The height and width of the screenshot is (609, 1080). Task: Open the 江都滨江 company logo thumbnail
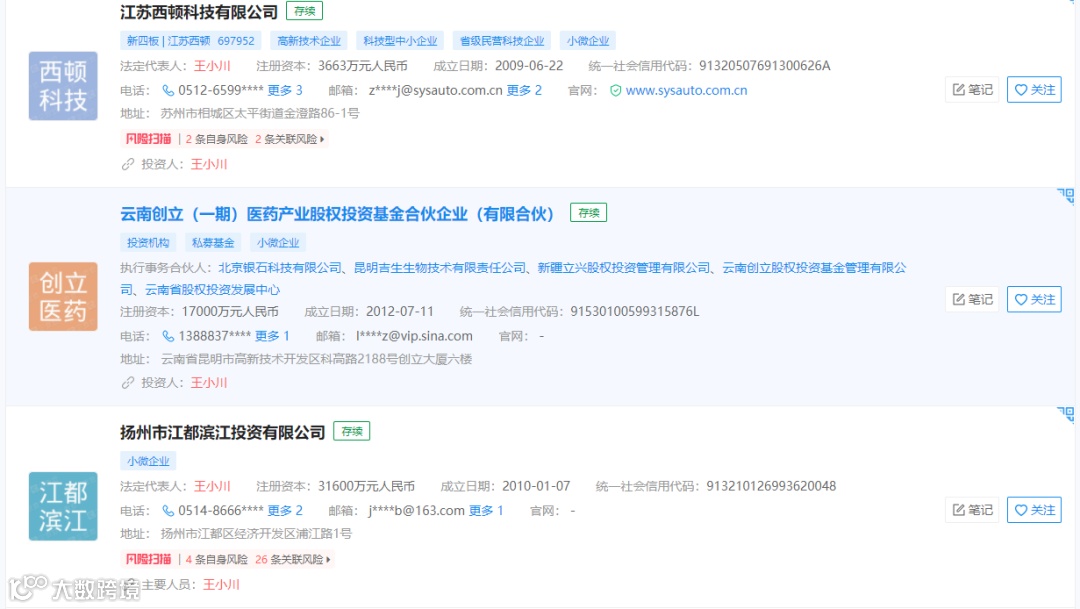click(x=63, y=506)
